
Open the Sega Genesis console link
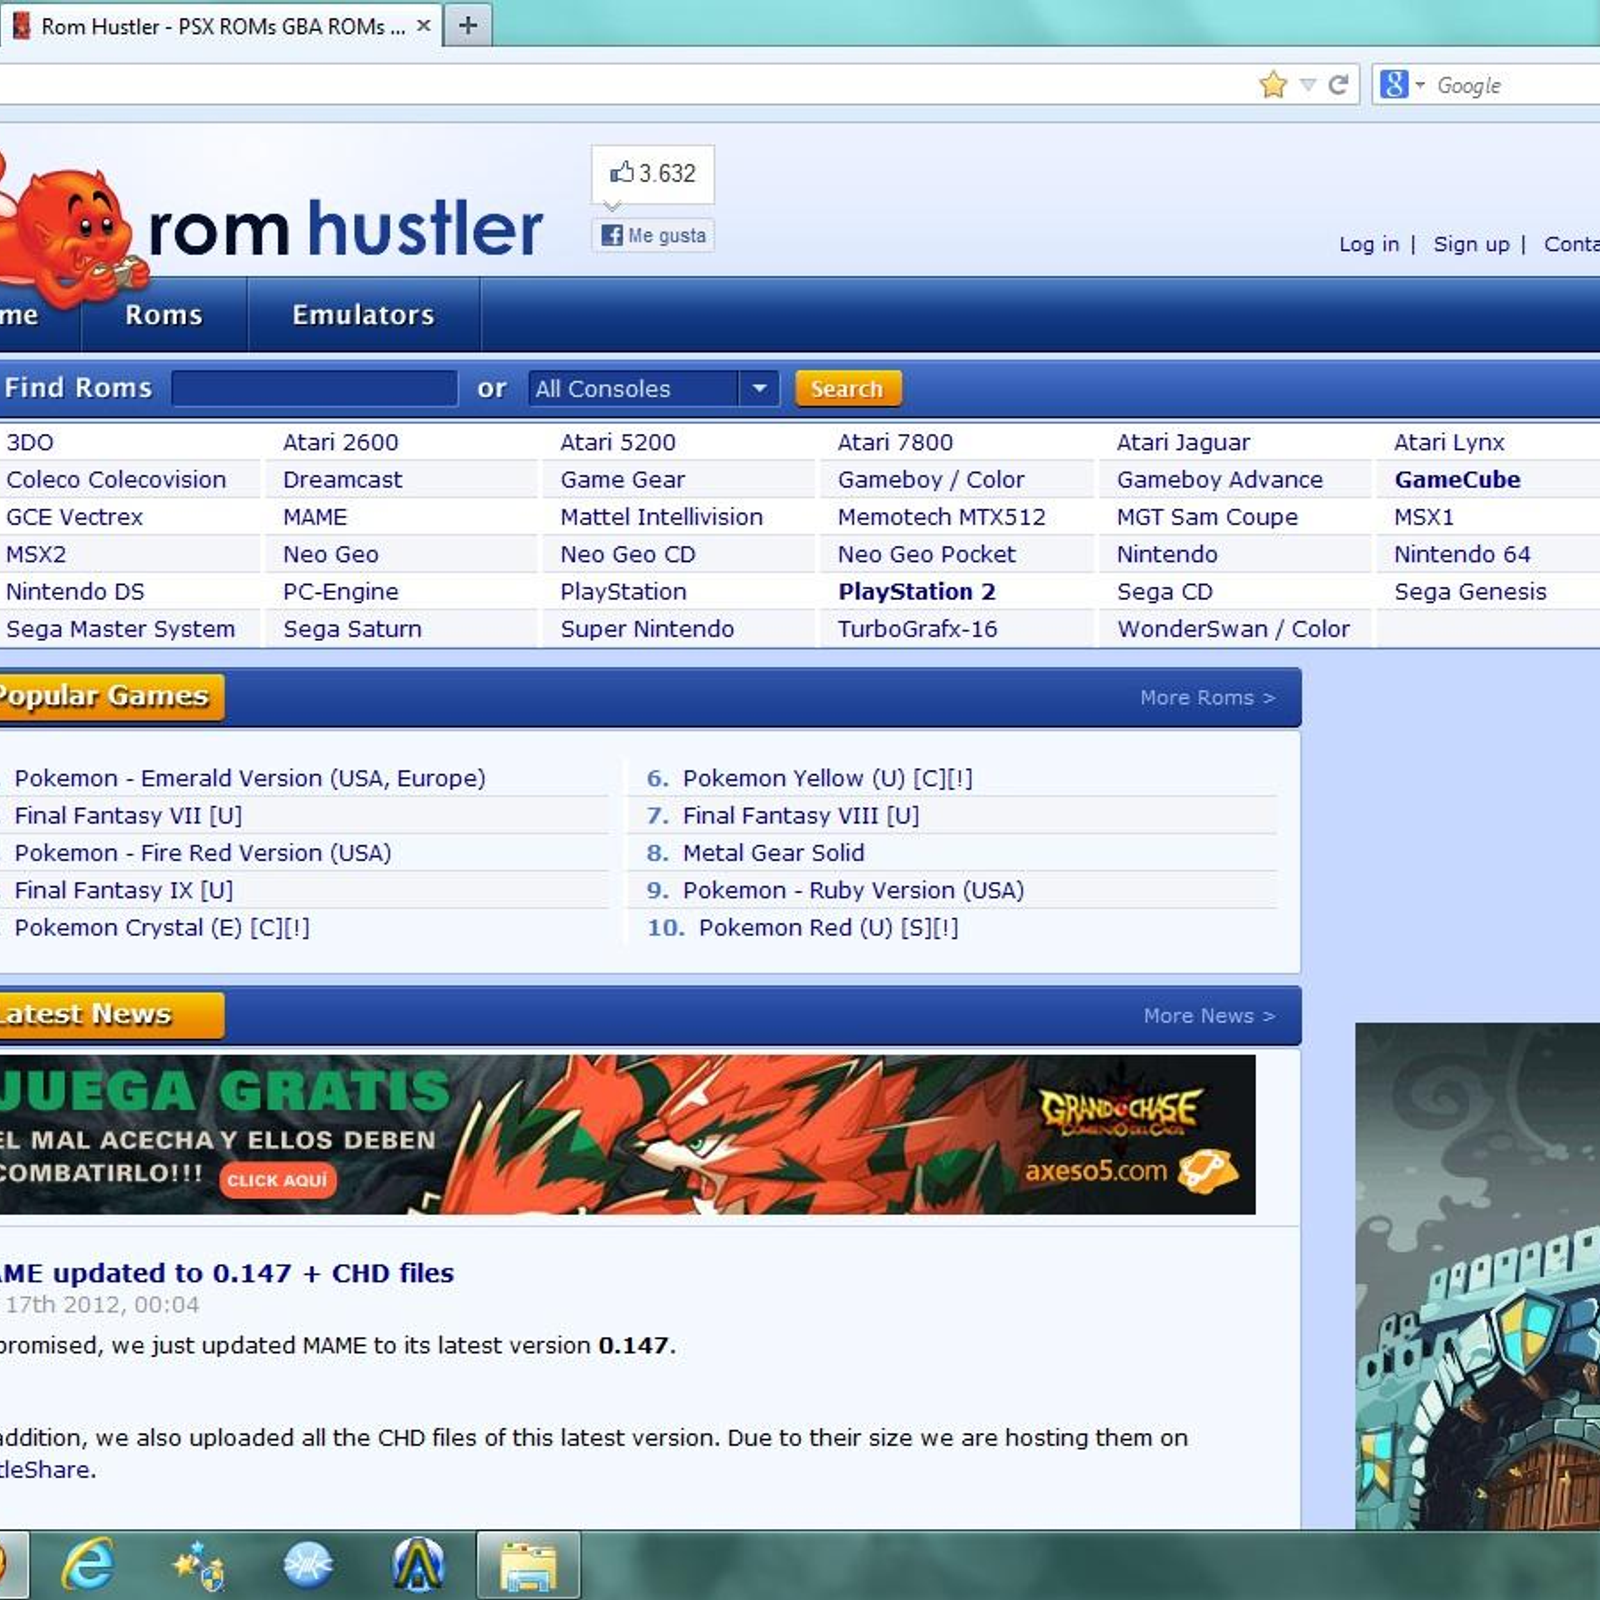(x=1470, y=591)
